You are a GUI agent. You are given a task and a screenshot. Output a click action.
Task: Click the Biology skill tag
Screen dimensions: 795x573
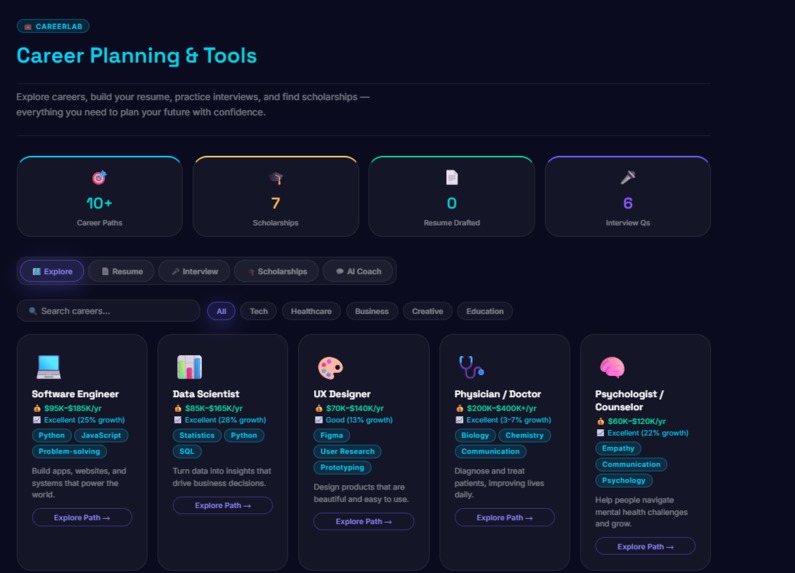tap(475, 435)
